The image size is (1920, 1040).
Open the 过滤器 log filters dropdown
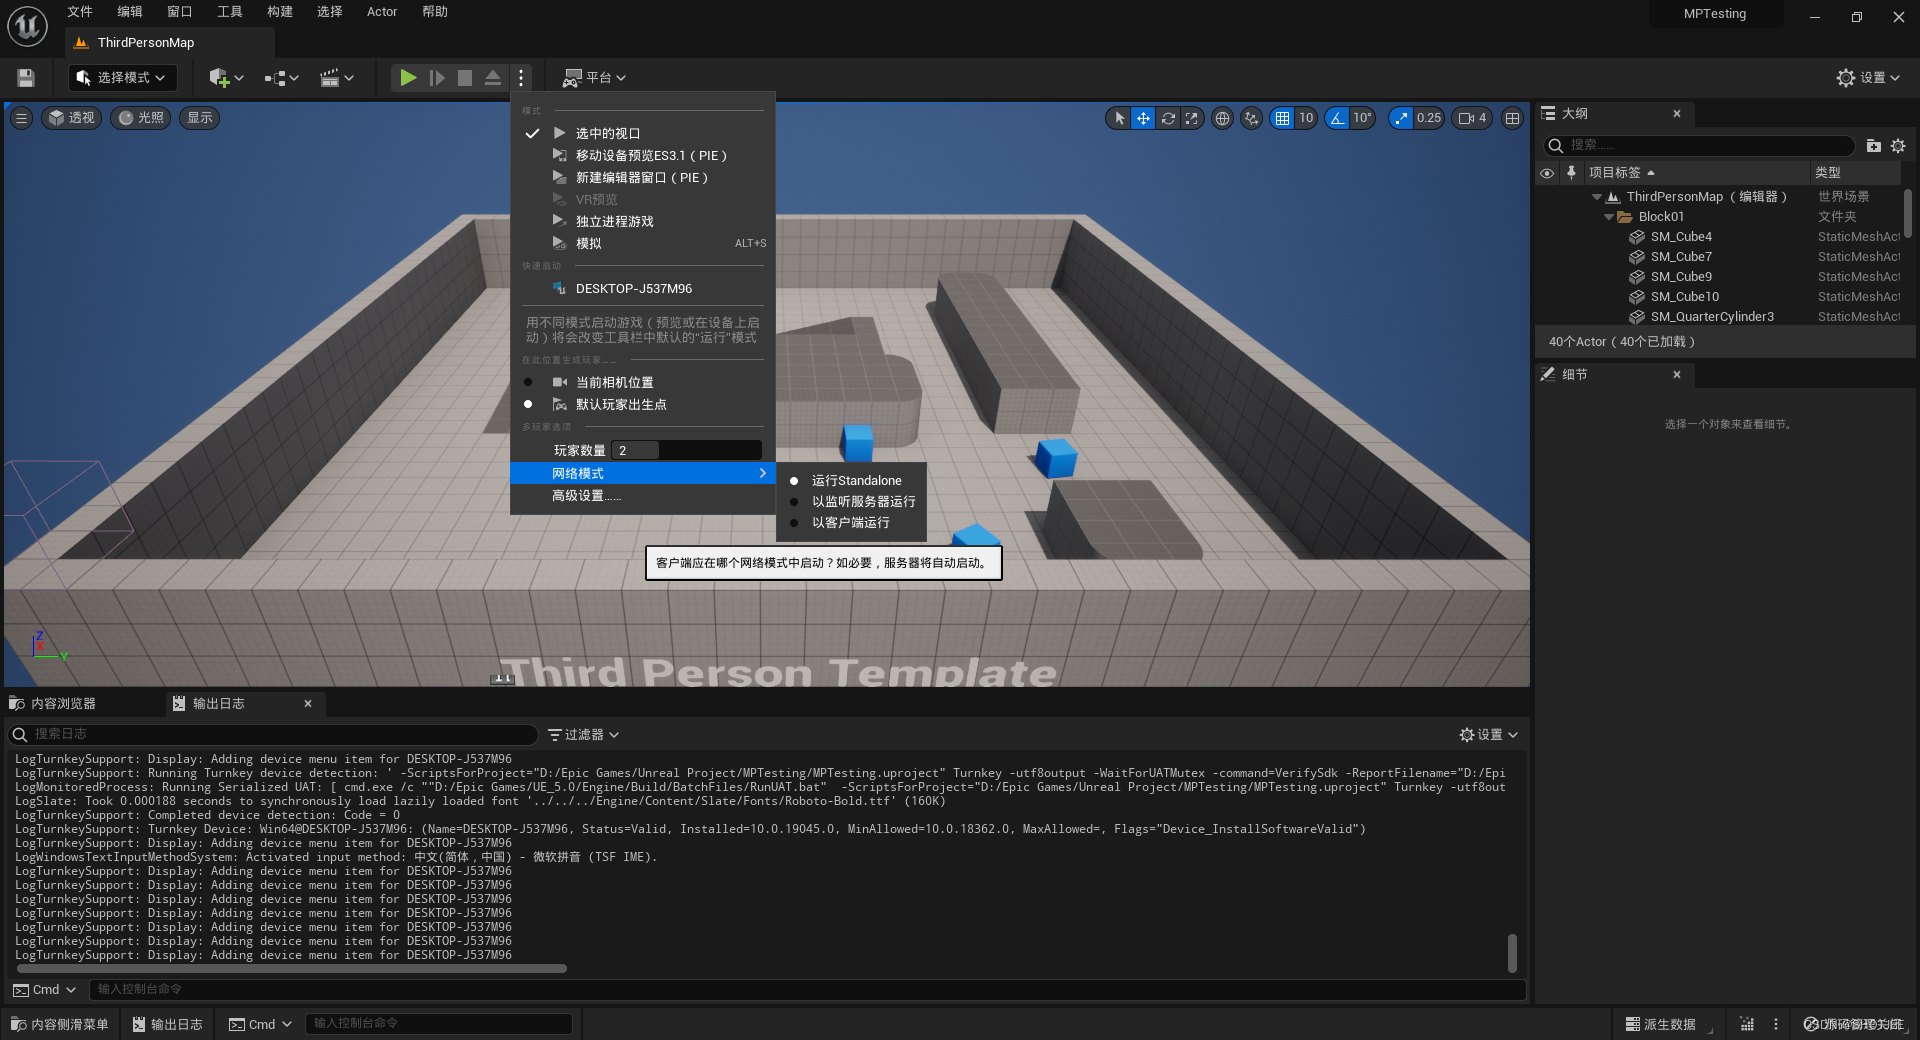click(x=584, y=735)
